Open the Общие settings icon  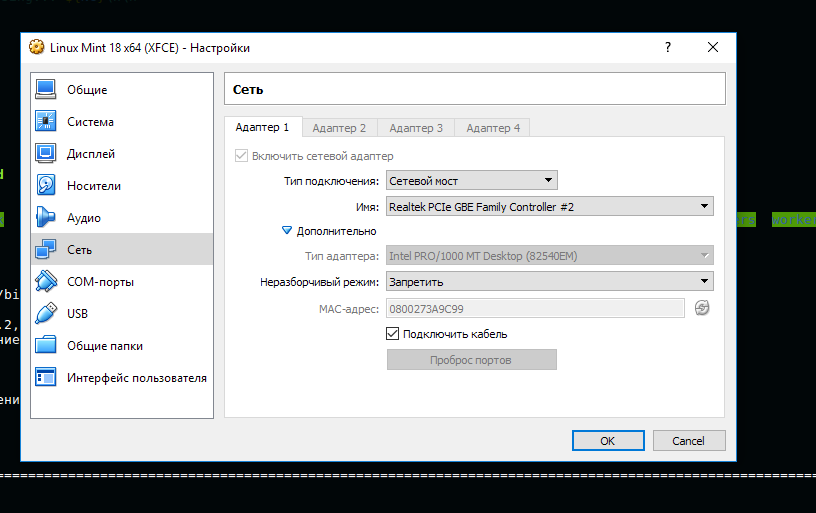[45, 89]
